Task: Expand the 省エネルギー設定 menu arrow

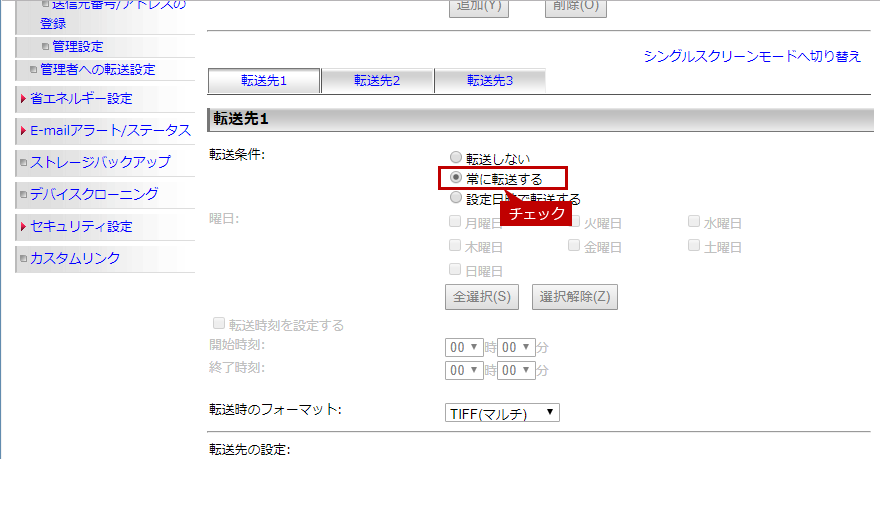Action: click(24, 99)
